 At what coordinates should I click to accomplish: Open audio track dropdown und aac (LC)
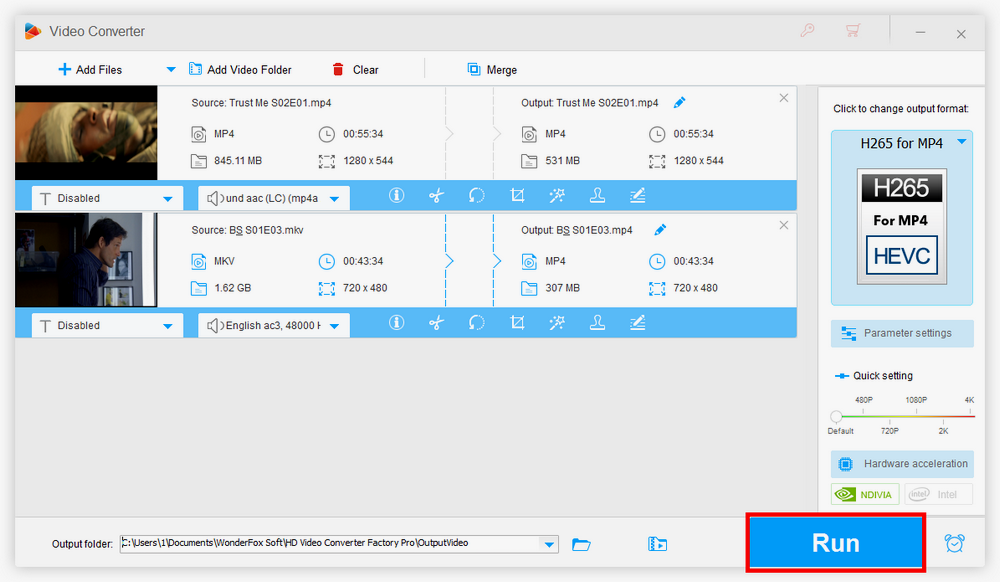coord(274,198)
